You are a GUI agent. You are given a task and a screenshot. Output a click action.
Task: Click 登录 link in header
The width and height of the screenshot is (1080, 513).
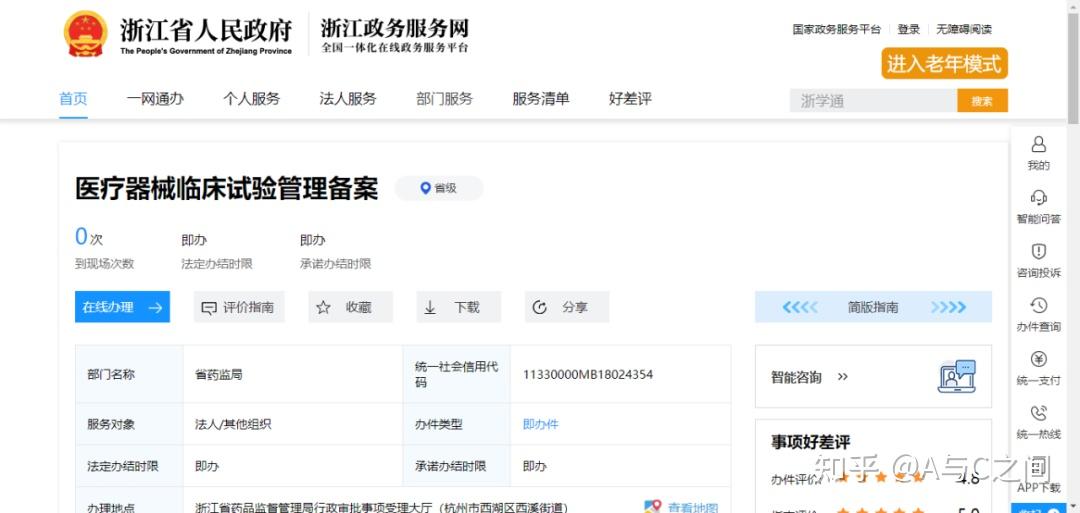click(908, 30)
